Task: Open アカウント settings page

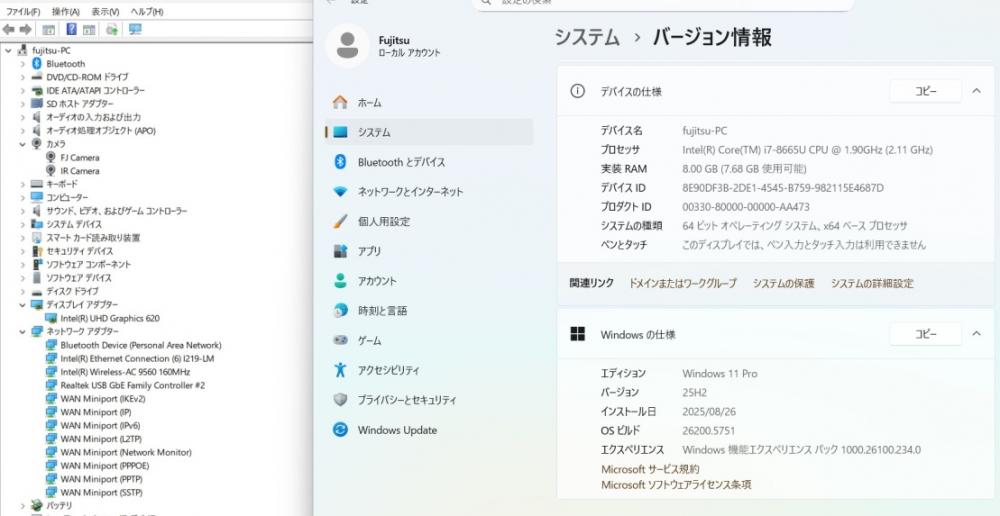Action: click(429, 281)
